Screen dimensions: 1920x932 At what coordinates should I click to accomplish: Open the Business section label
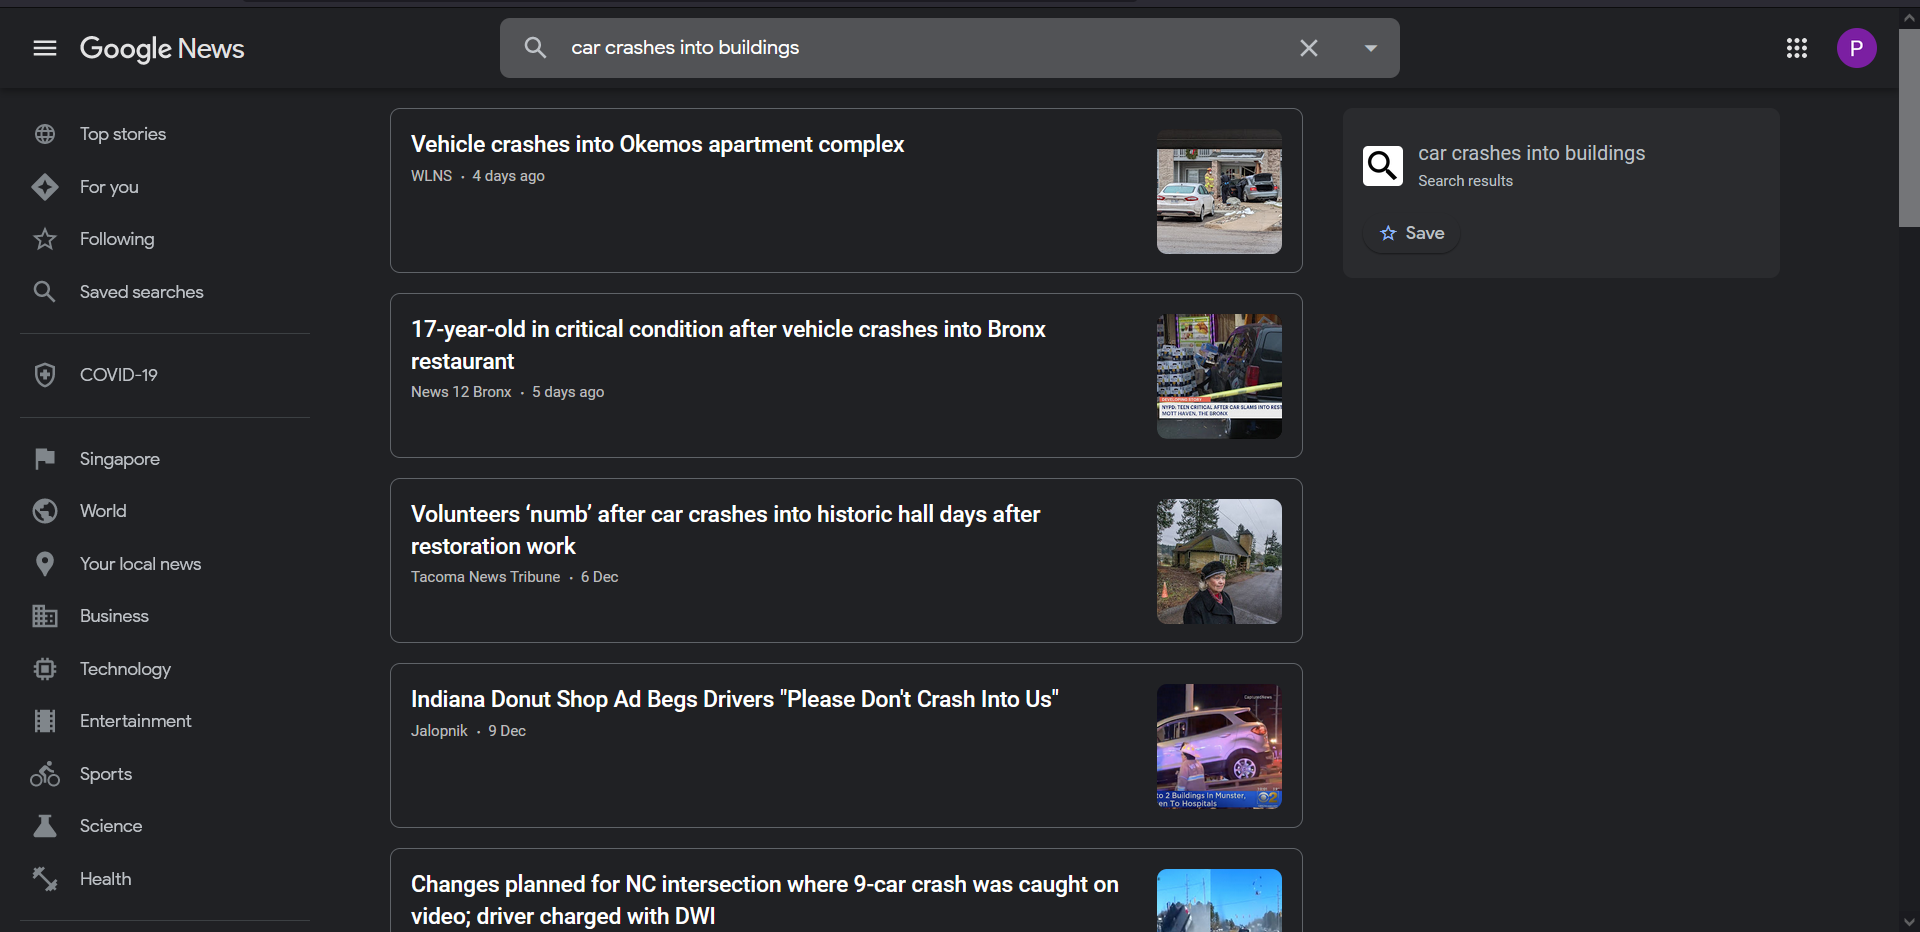114,616
